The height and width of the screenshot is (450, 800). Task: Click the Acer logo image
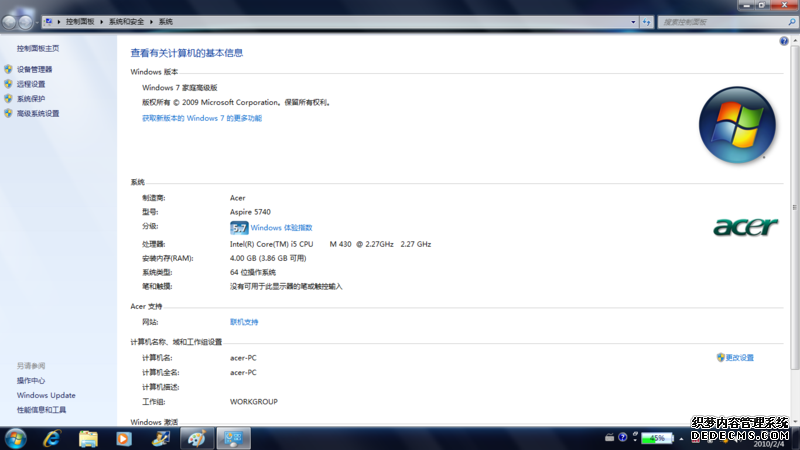click(x=745, y=227)
